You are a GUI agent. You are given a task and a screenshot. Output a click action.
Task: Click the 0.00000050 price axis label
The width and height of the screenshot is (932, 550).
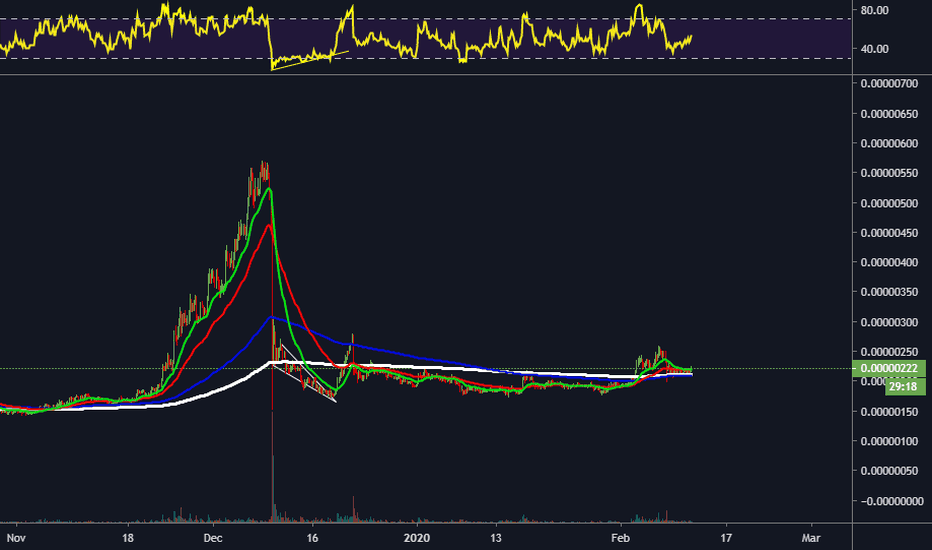(889, 471)
